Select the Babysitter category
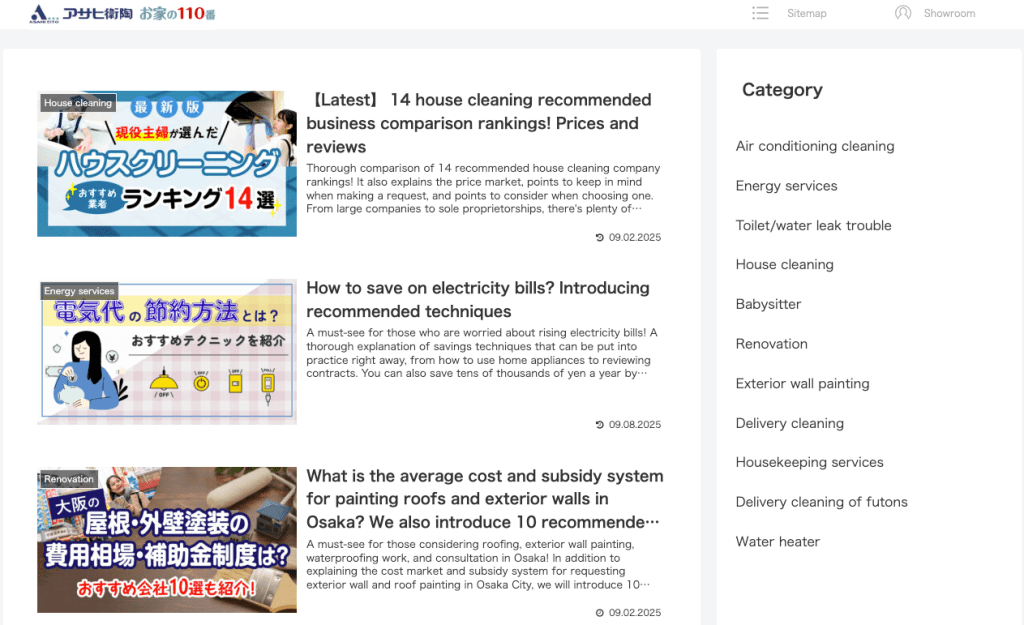This screenshot has width=1024, height=625. point(768,304)
